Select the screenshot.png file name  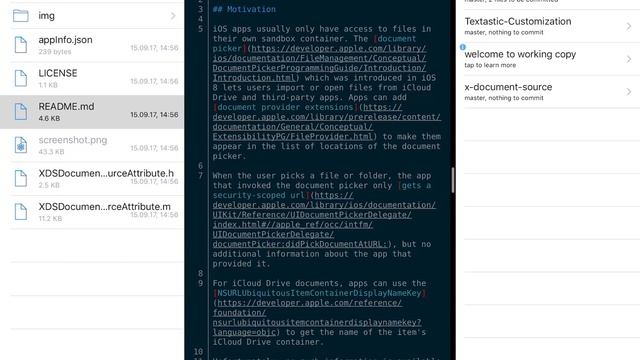pos(73,140)
